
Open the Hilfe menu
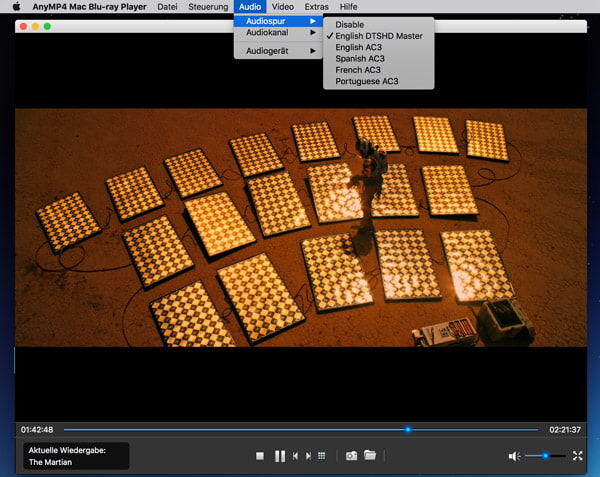point(349,7)
